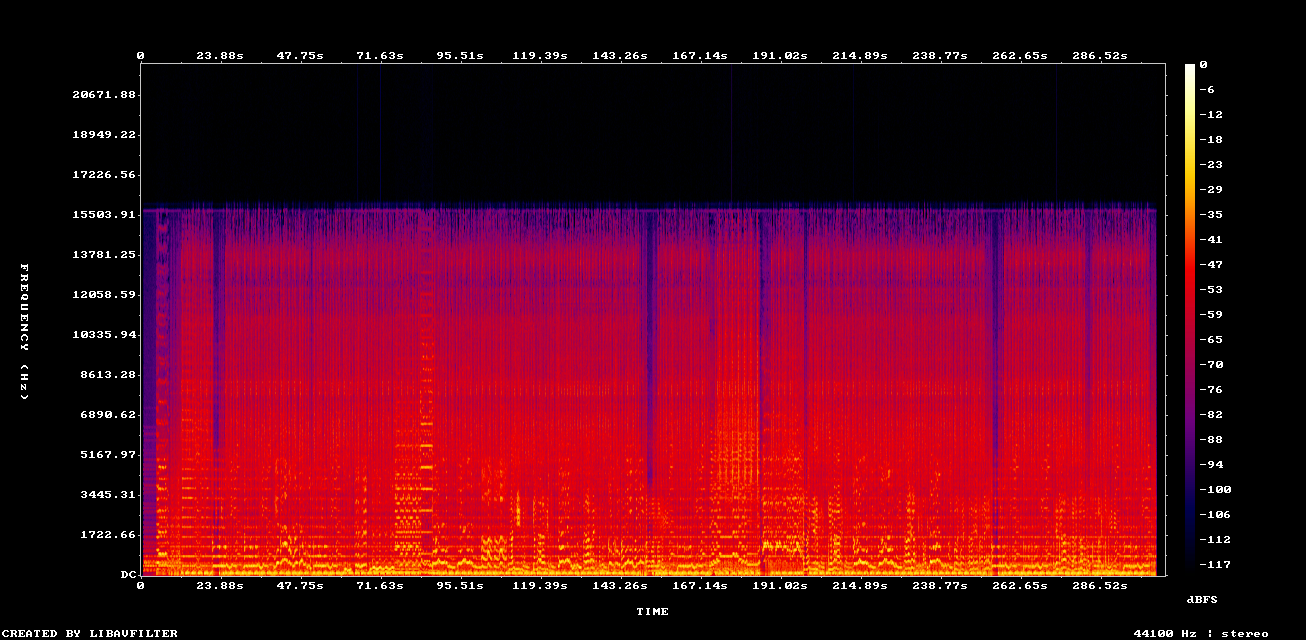Click 238.77s on the top time axis
Image resolution: width=1306 pixels, height=640 pixels.
point(938,56)
